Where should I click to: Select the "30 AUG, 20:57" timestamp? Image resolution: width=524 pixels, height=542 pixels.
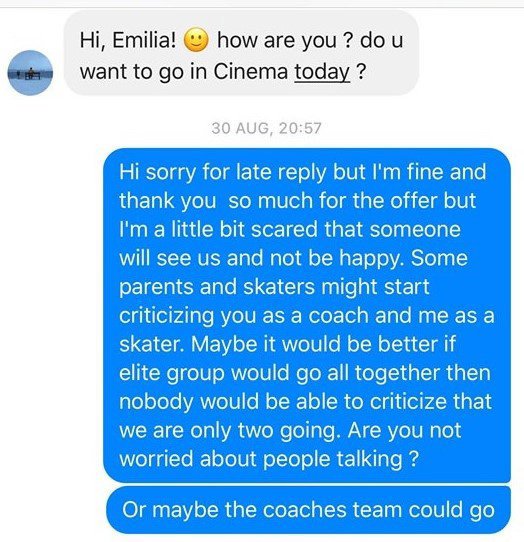[x=266, y=128]
